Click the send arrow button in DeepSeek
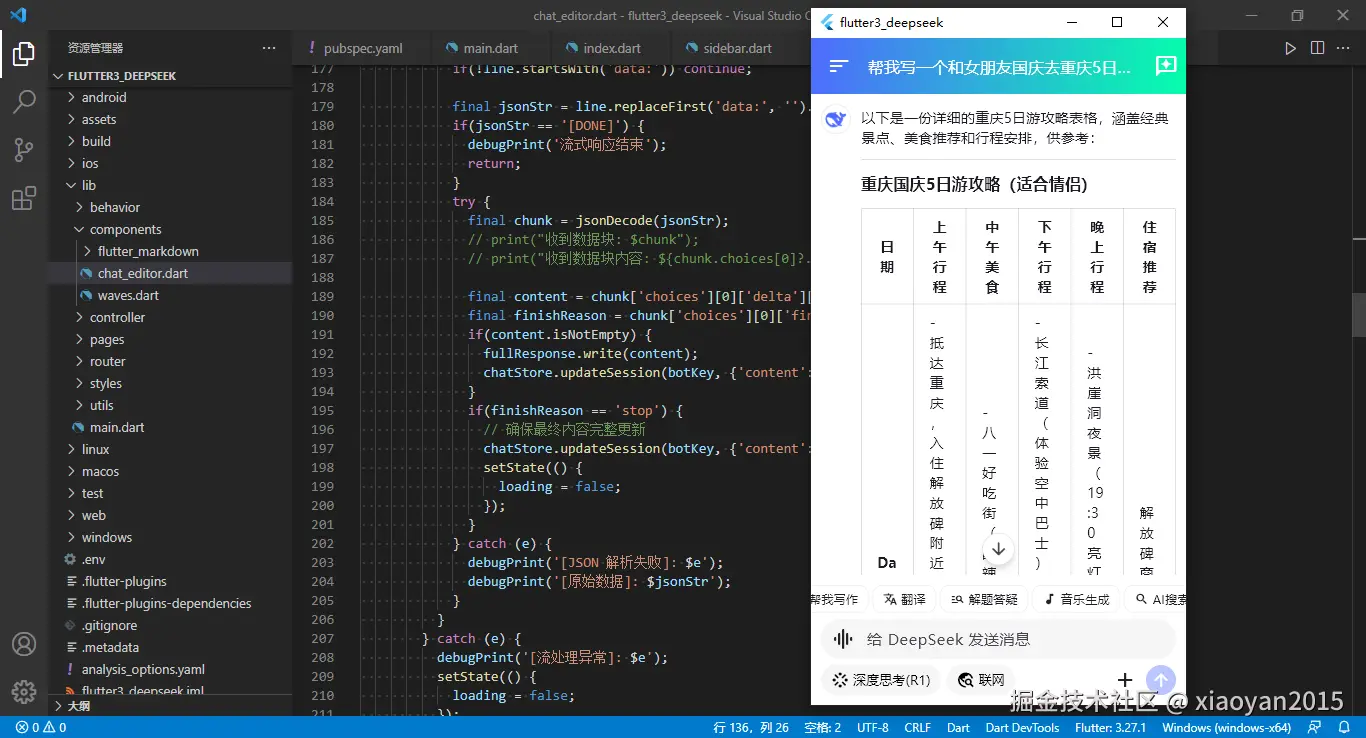The width and height of the screenshot is (1366, 738). 1160,679
